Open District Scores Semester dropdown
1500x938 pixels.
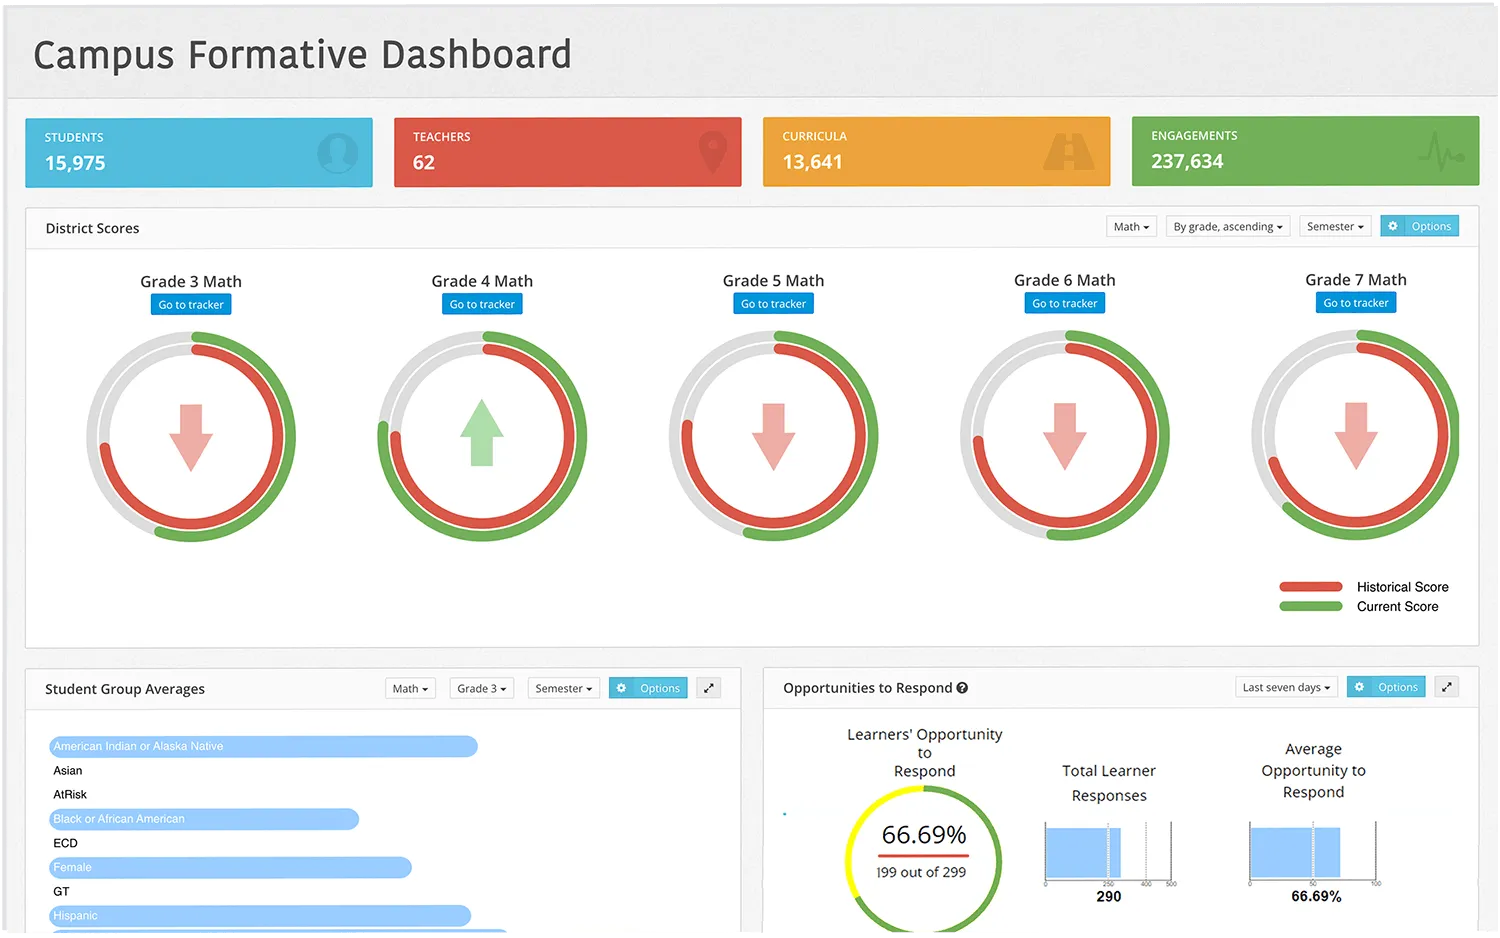click(x=1335, y=227)
